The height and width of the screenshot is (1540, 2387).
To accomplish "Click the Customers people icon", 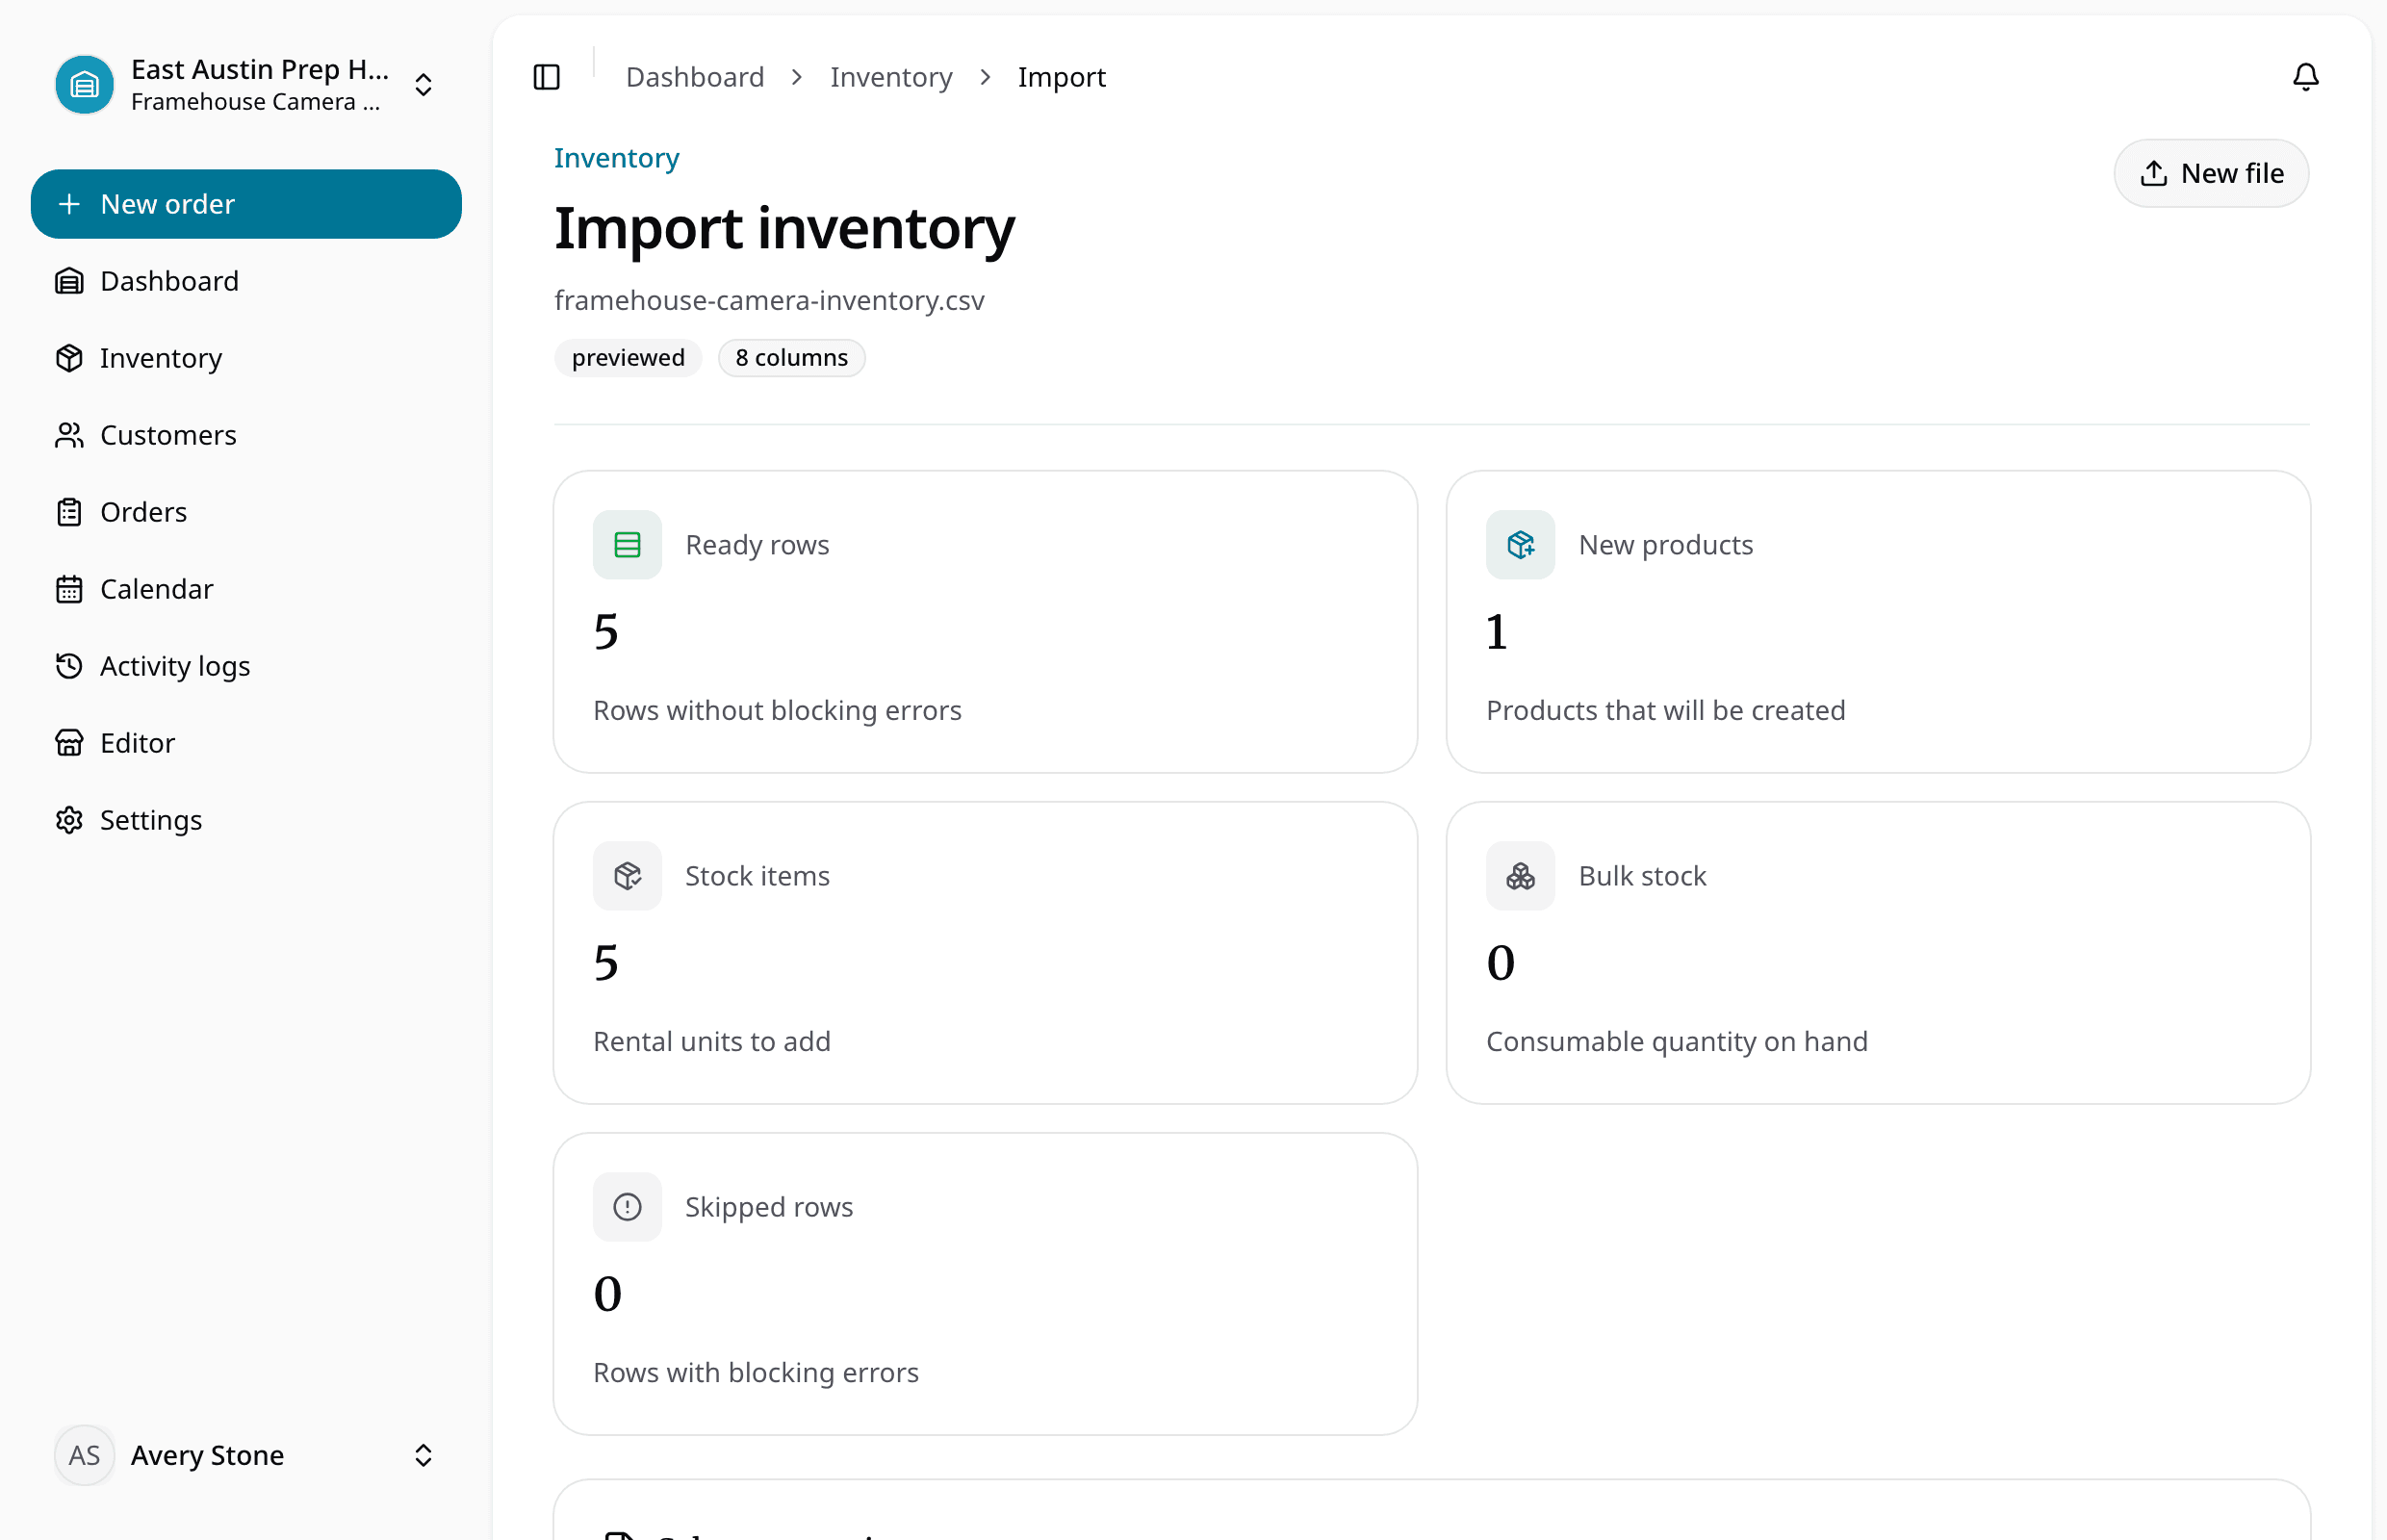I will click(69, 435).
